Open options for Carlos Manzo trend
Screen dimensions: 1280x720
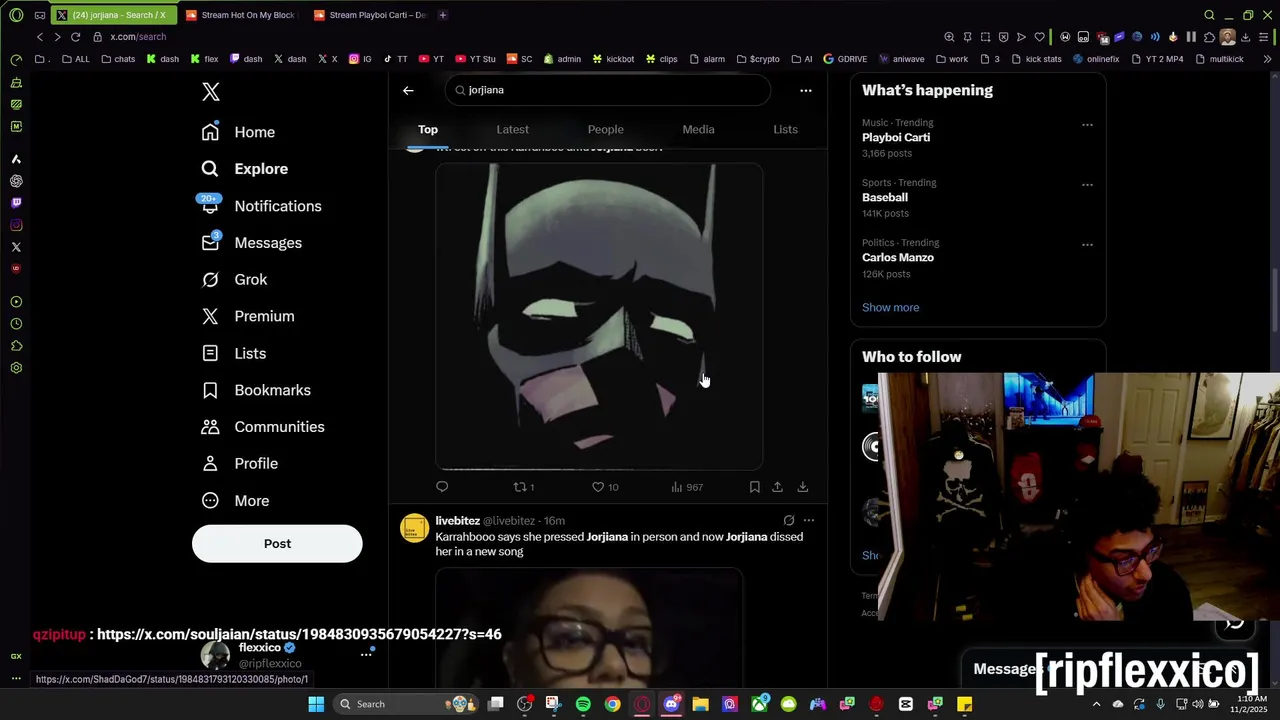(x=1087, y=245)
